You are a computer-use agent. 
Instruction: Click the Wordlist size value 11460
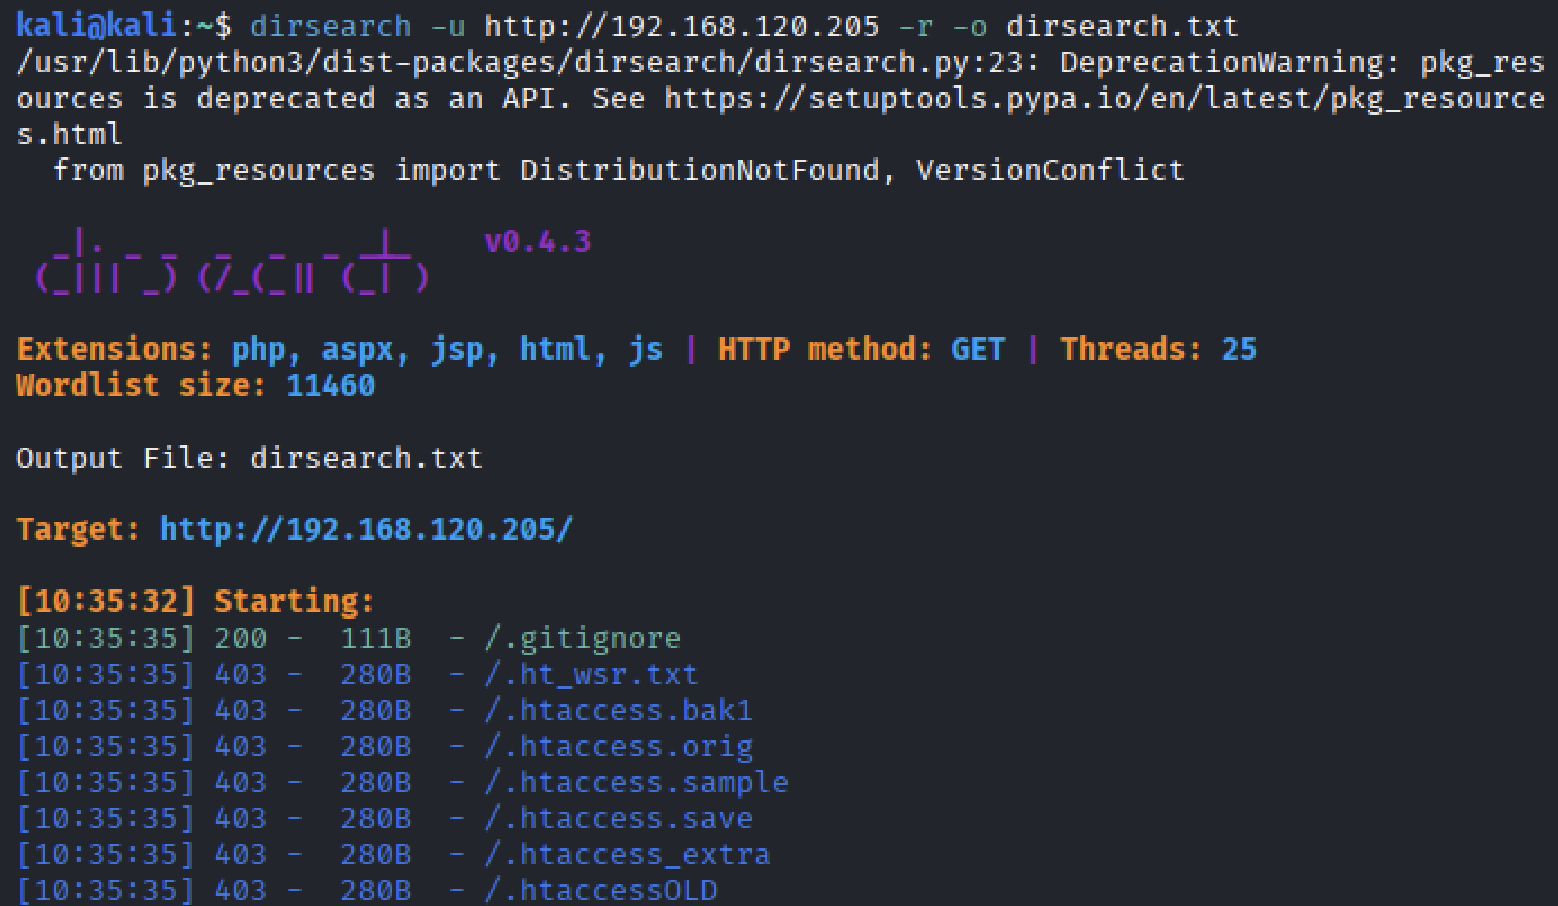point(330,385)
